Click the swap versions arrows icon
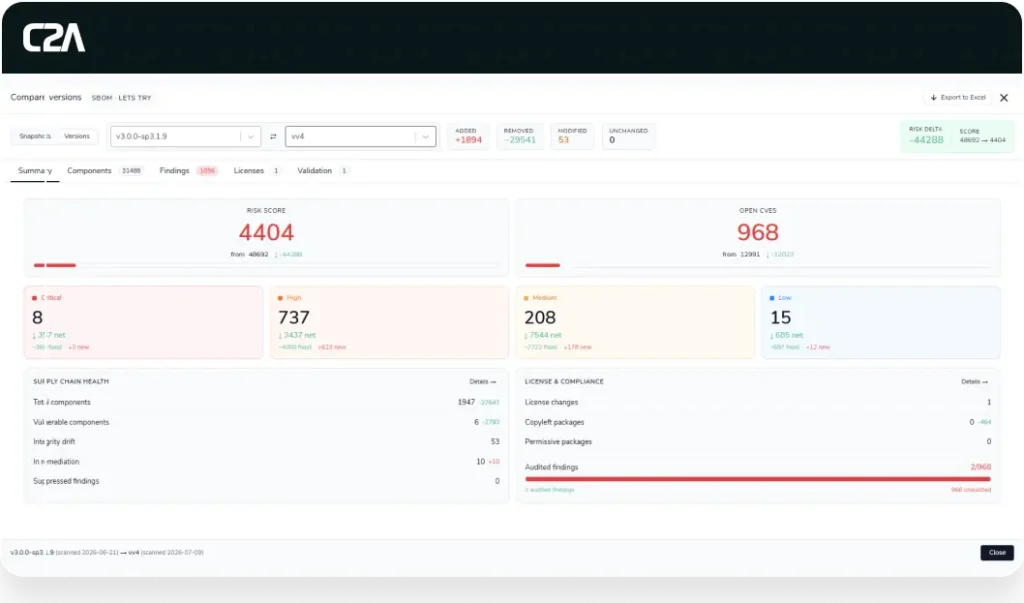 pos(273,137)
